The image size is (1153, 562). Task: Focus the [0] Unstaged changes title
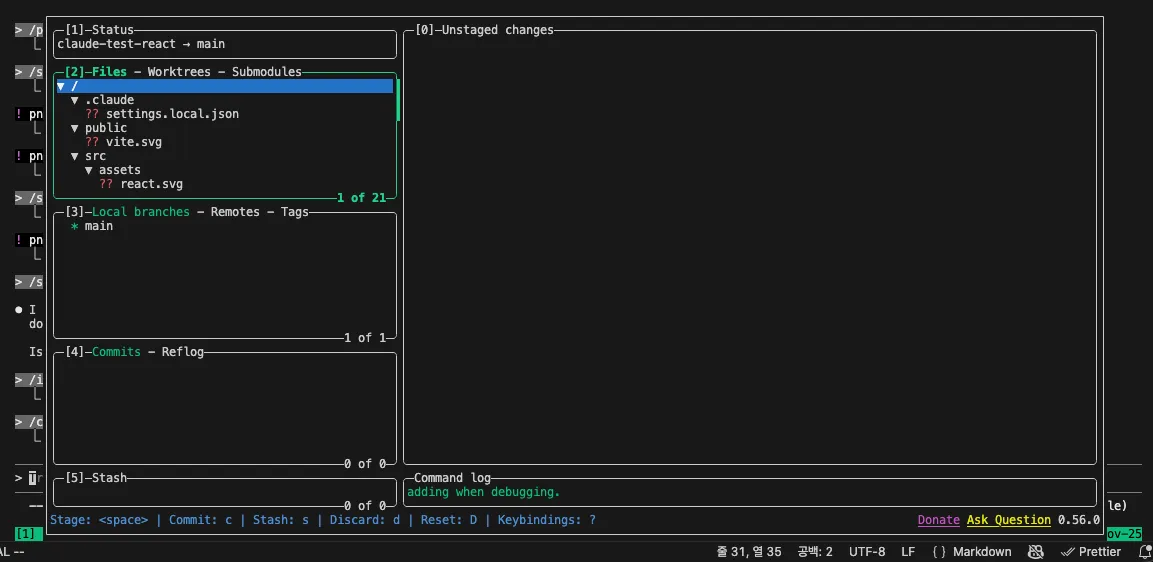(485, 30)
